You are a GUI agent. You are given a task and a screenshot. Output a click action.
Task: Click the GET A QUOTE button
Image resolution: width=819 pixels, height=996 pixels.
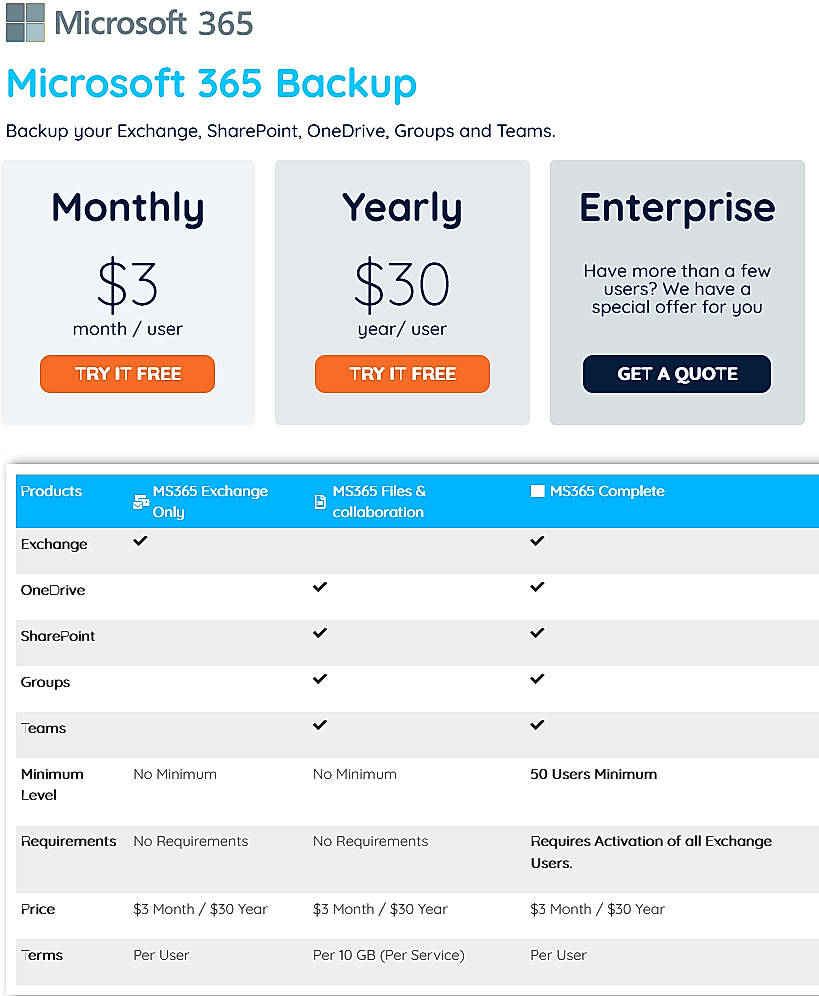tap(676, 374)
